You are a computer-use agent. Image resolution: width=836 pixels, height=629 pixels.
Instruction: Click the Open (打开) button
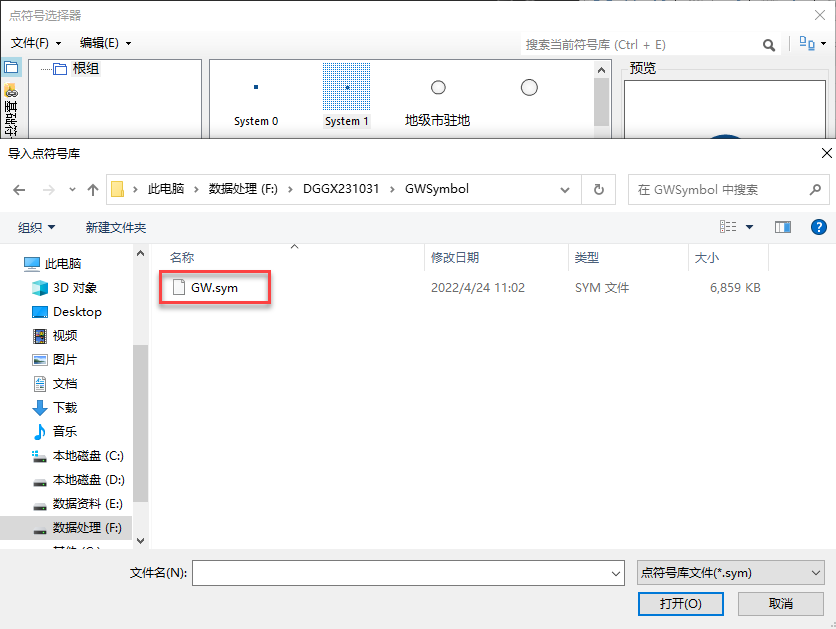click(x=680, y=603)
